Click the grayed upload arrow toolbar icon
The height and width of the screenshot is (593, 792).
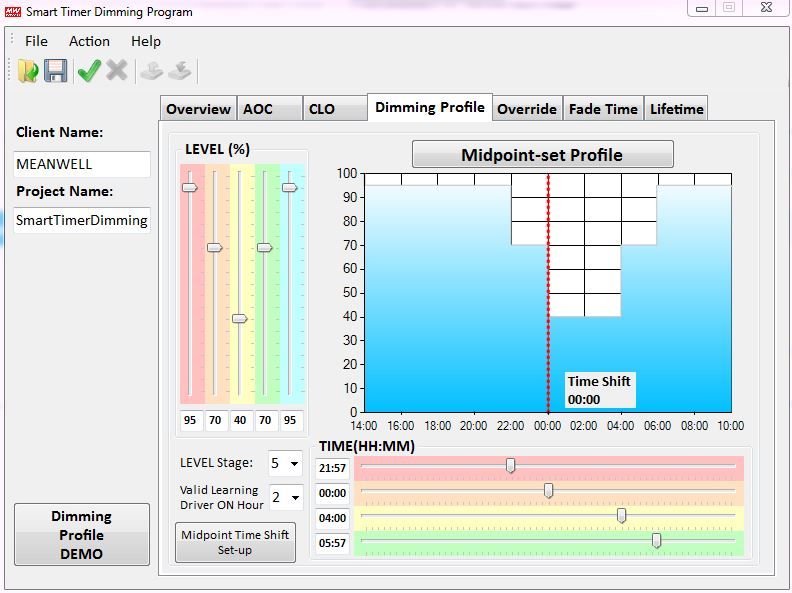[x=151, y=71]
